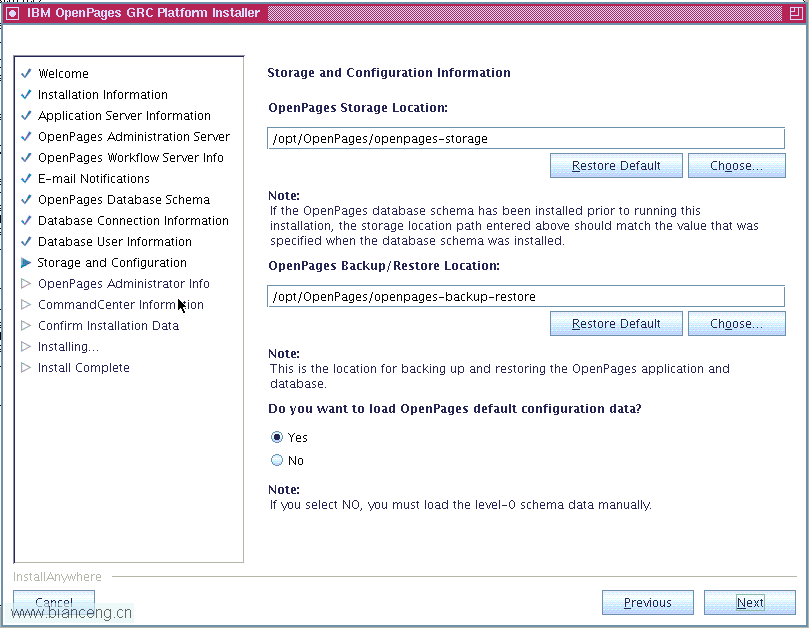
Task: Click the CommandCenter Information step label
Action: 121,304
